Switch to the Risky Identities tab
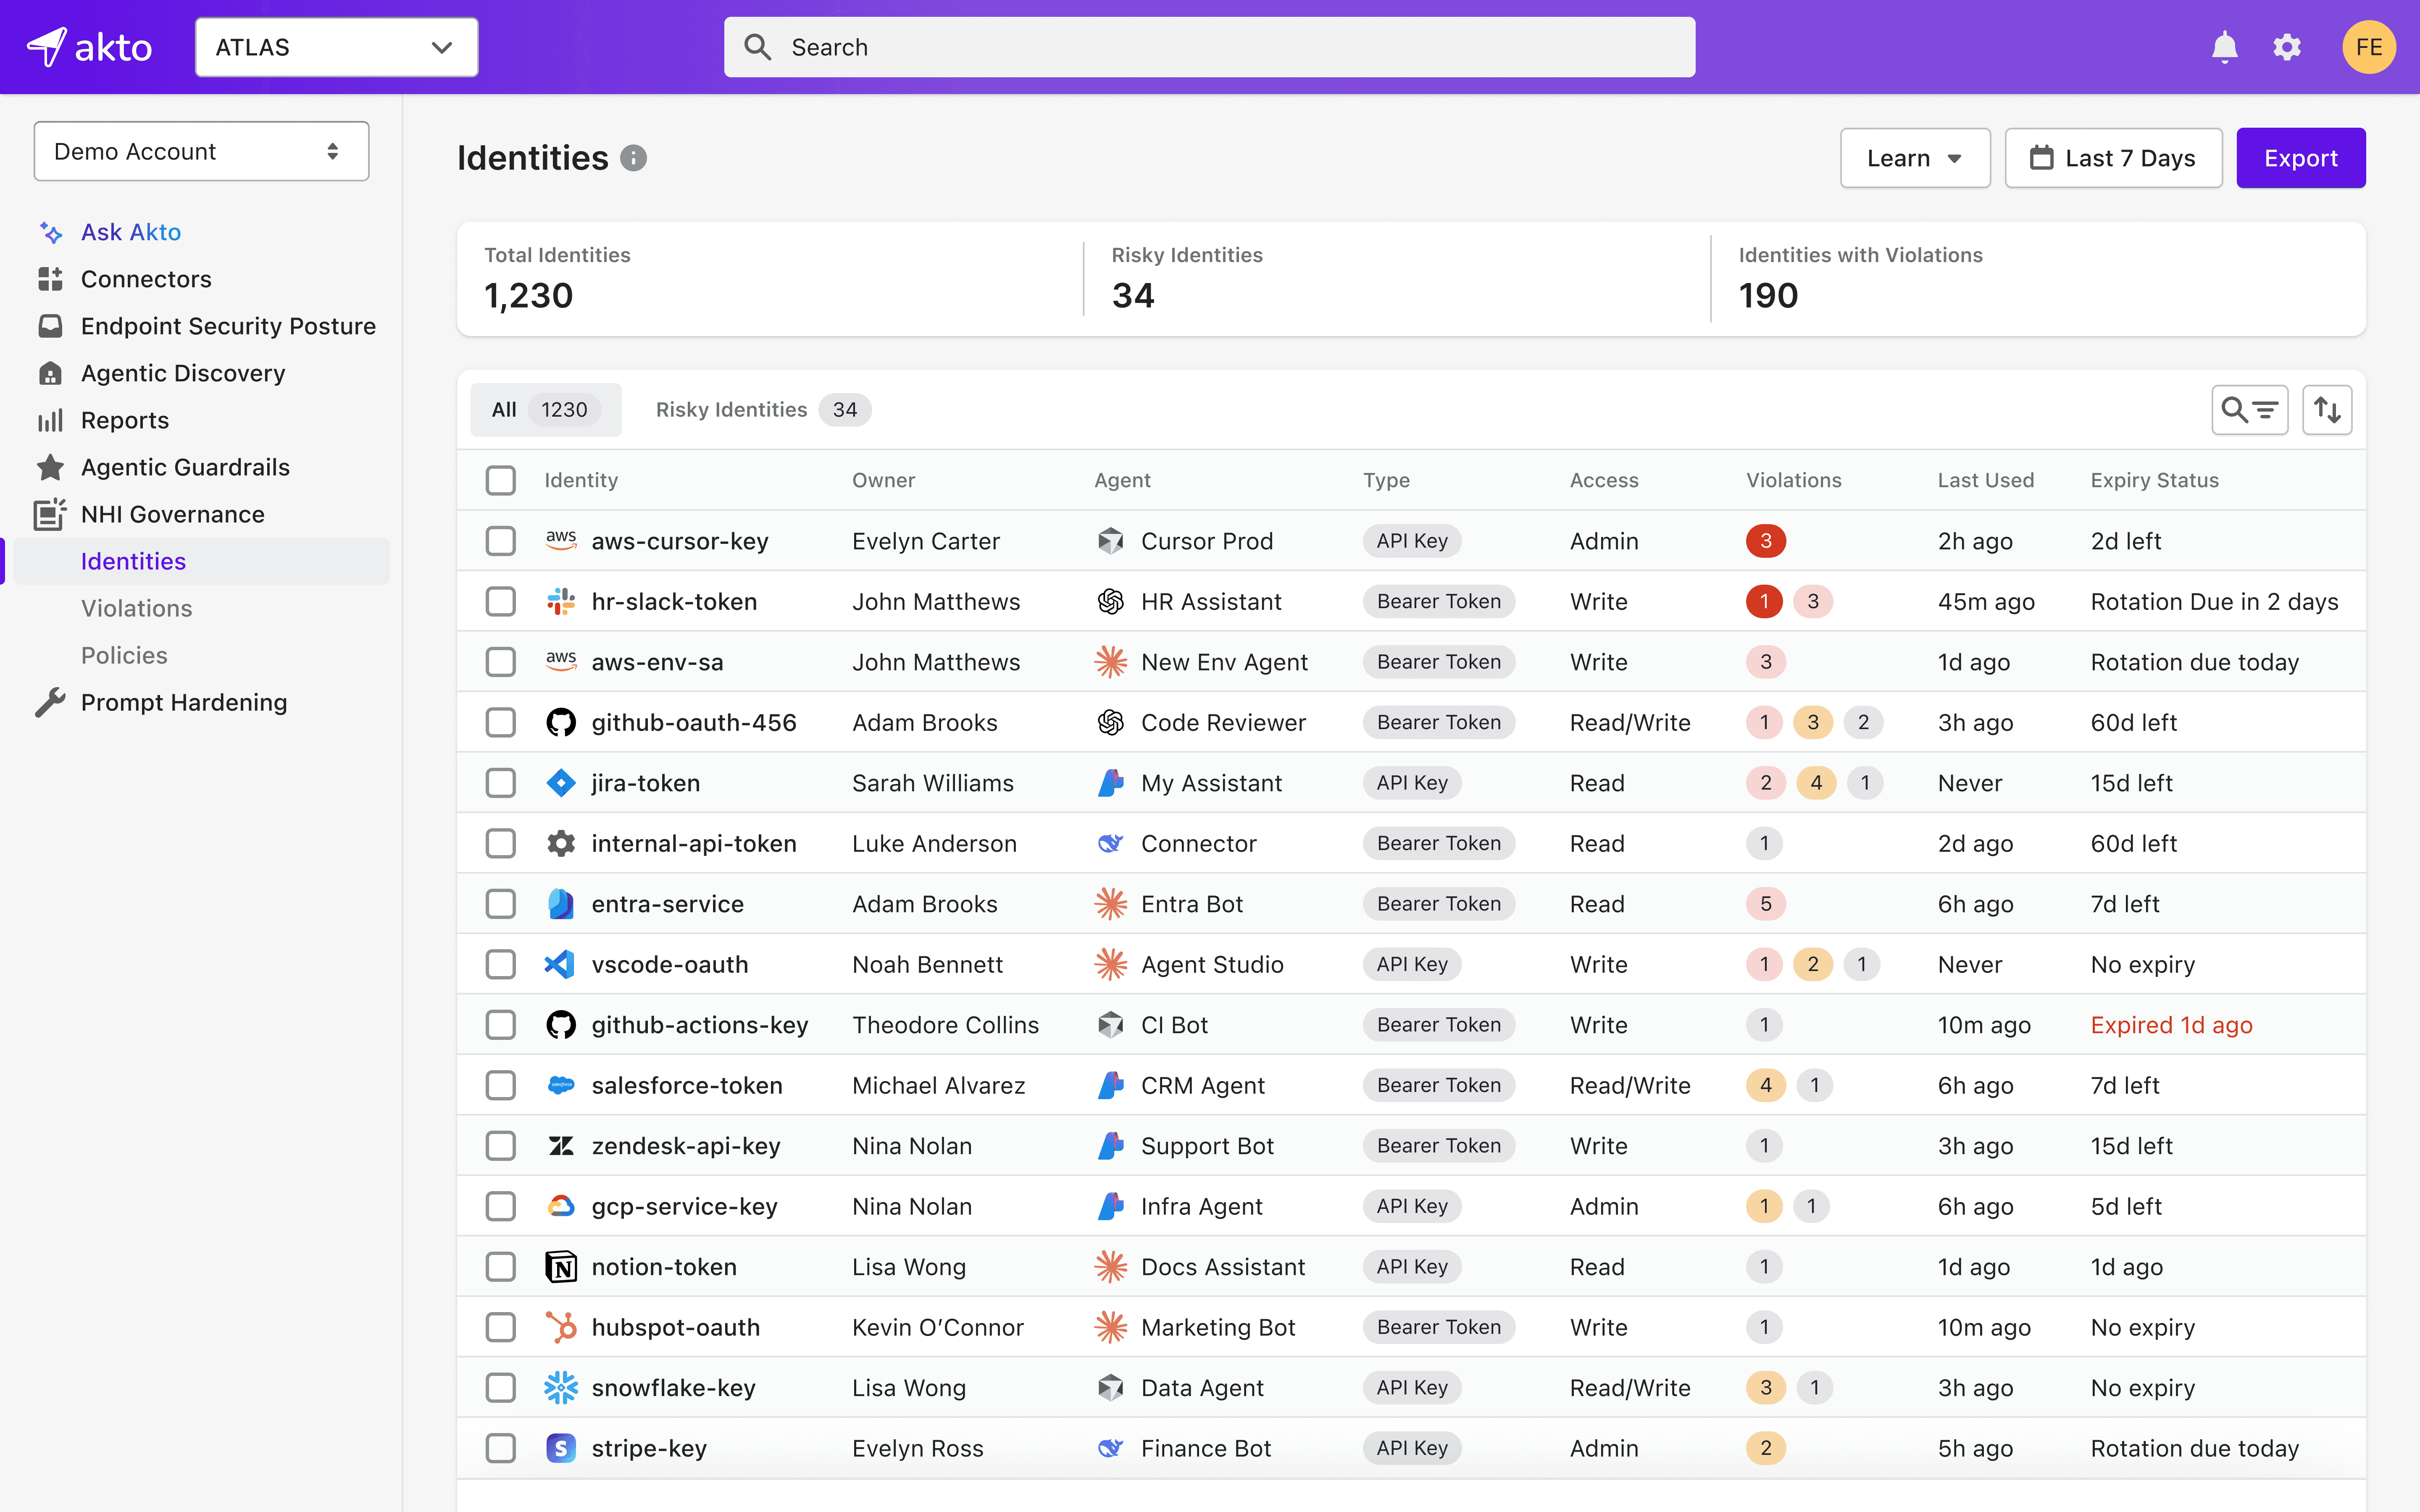Screen dimensions: 2420x1512 762,410
